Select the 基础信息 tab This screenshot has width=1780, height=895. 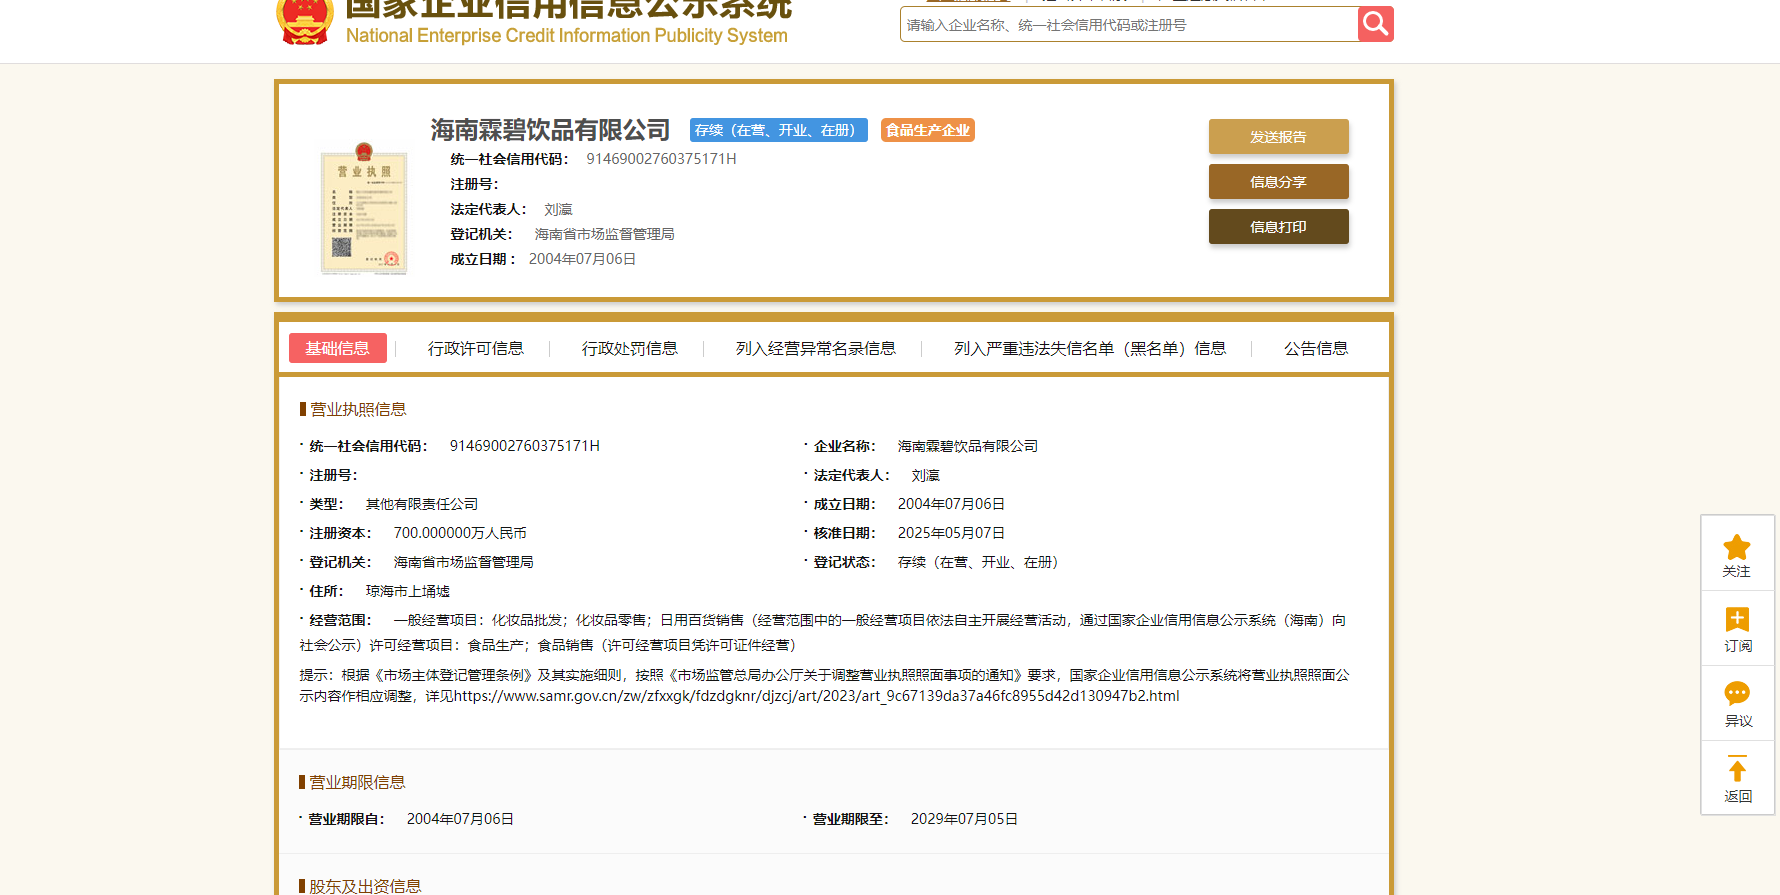point(338,348)
